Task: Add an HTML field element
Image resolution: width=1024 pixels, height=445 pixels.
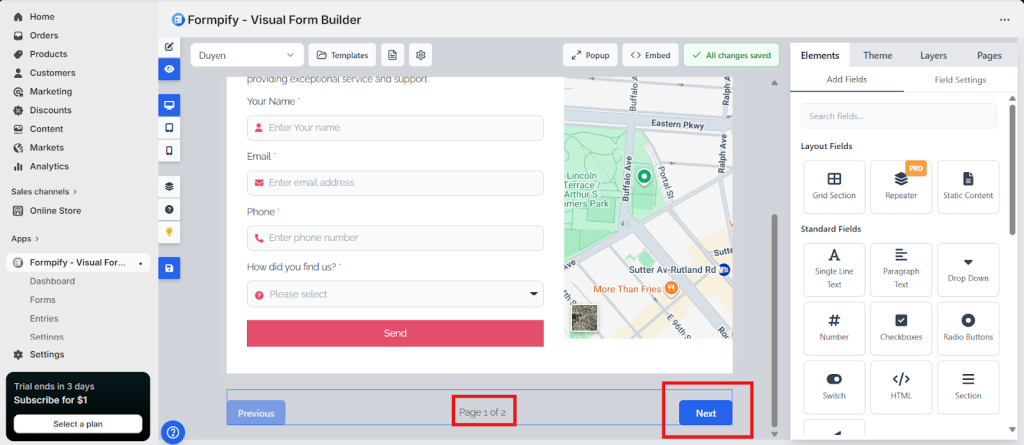Action: tap(900, 386)
